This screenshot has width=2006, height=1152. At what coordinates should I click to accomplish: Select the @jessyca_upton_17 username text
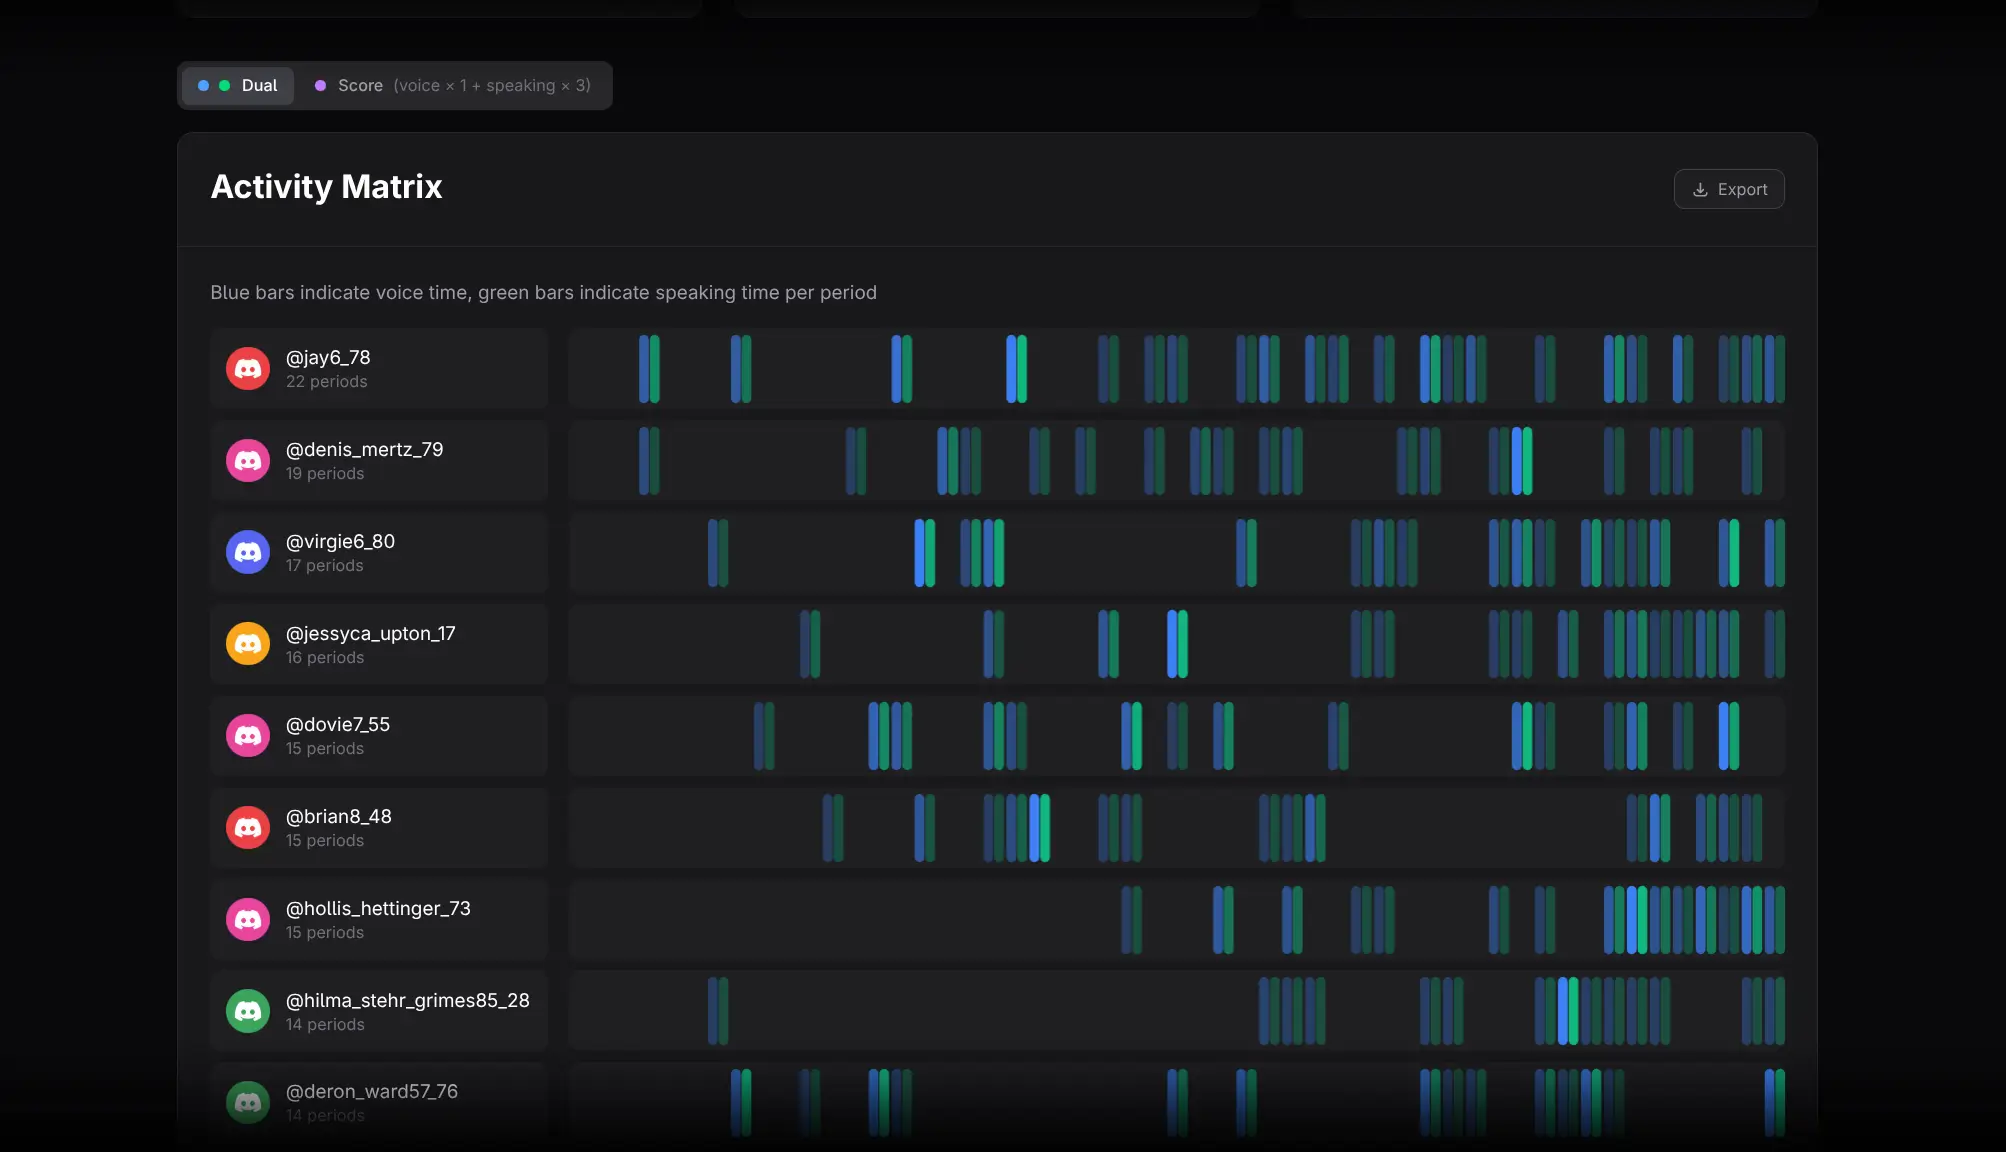tap(370, 633)
